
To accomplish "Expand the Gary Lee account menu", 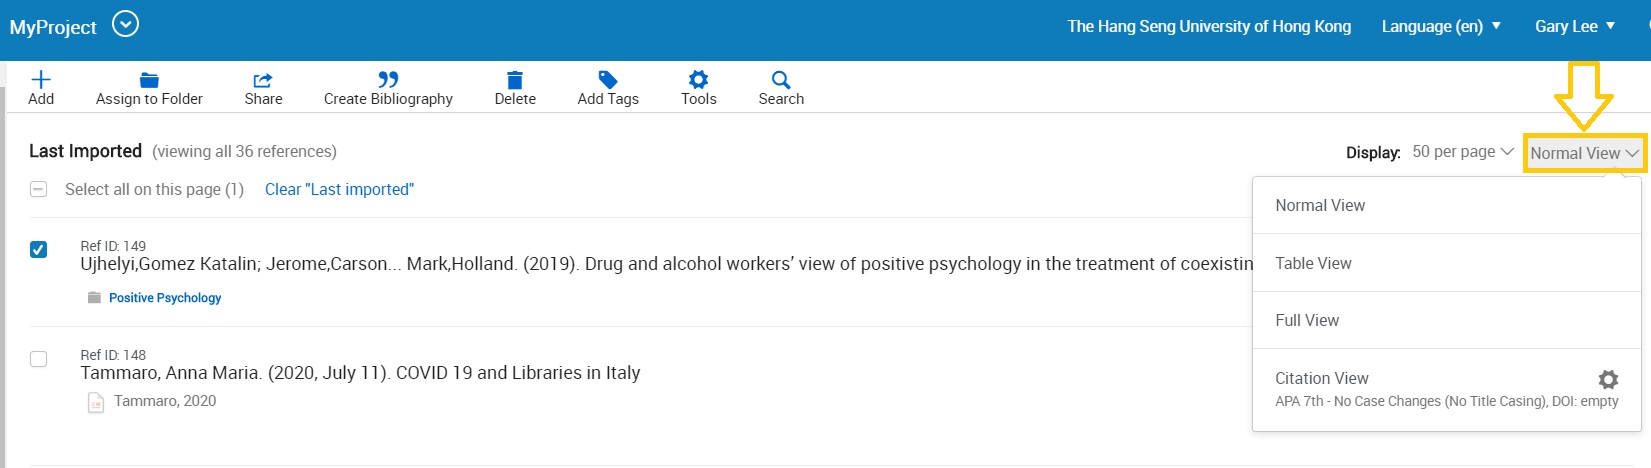I will tap(1574, 27).
